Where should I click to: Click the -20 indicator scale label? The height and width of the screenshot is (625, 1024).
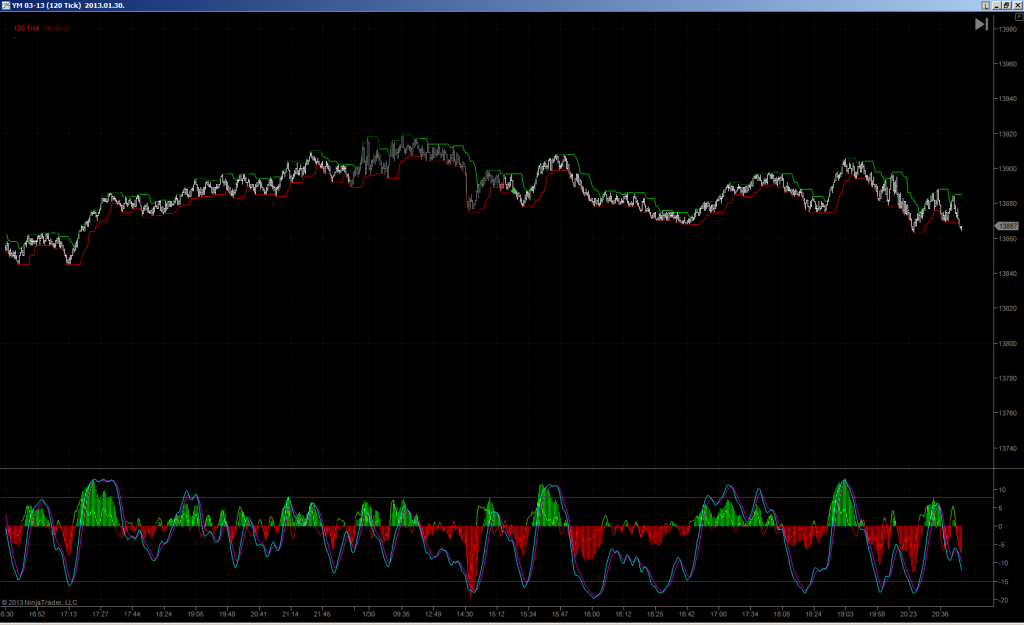pyautogui.click(x=1002, y=600)
